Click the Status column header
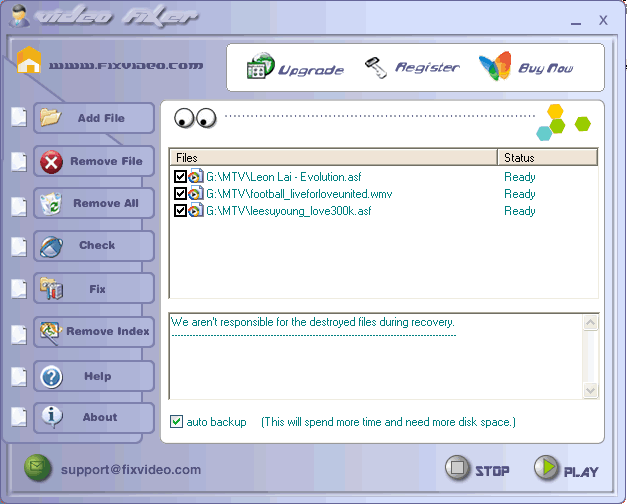This screenshot has width=627, height=504. click(547, 157)
